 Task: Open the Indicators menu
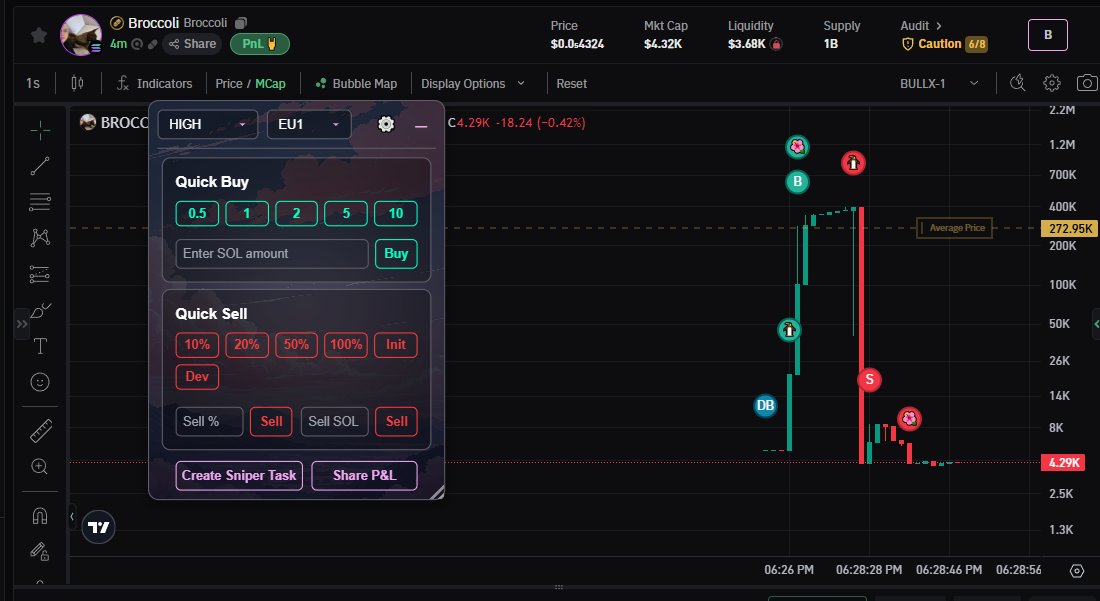pyautogui.click(x=154, y=83)
